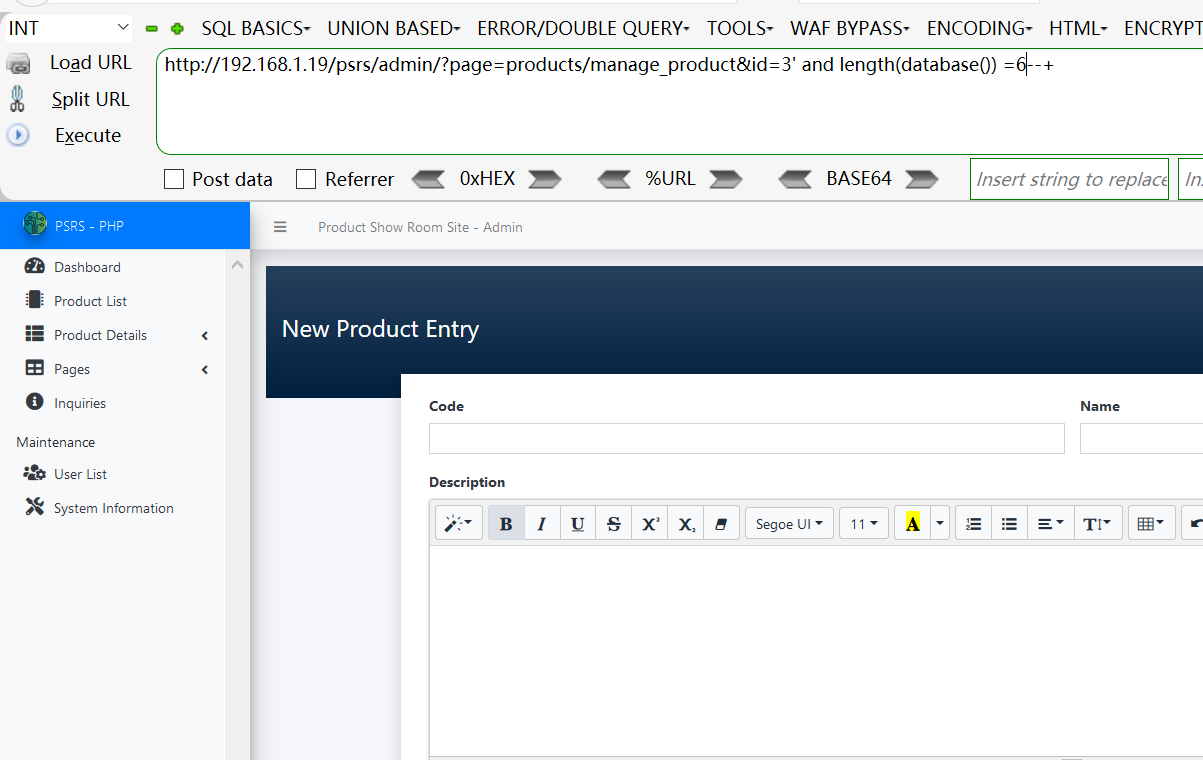The height and width of the screenshot is (760, 1203).
Task: Click the sidebar vertical scrollbar
Action: click(237, 505)
